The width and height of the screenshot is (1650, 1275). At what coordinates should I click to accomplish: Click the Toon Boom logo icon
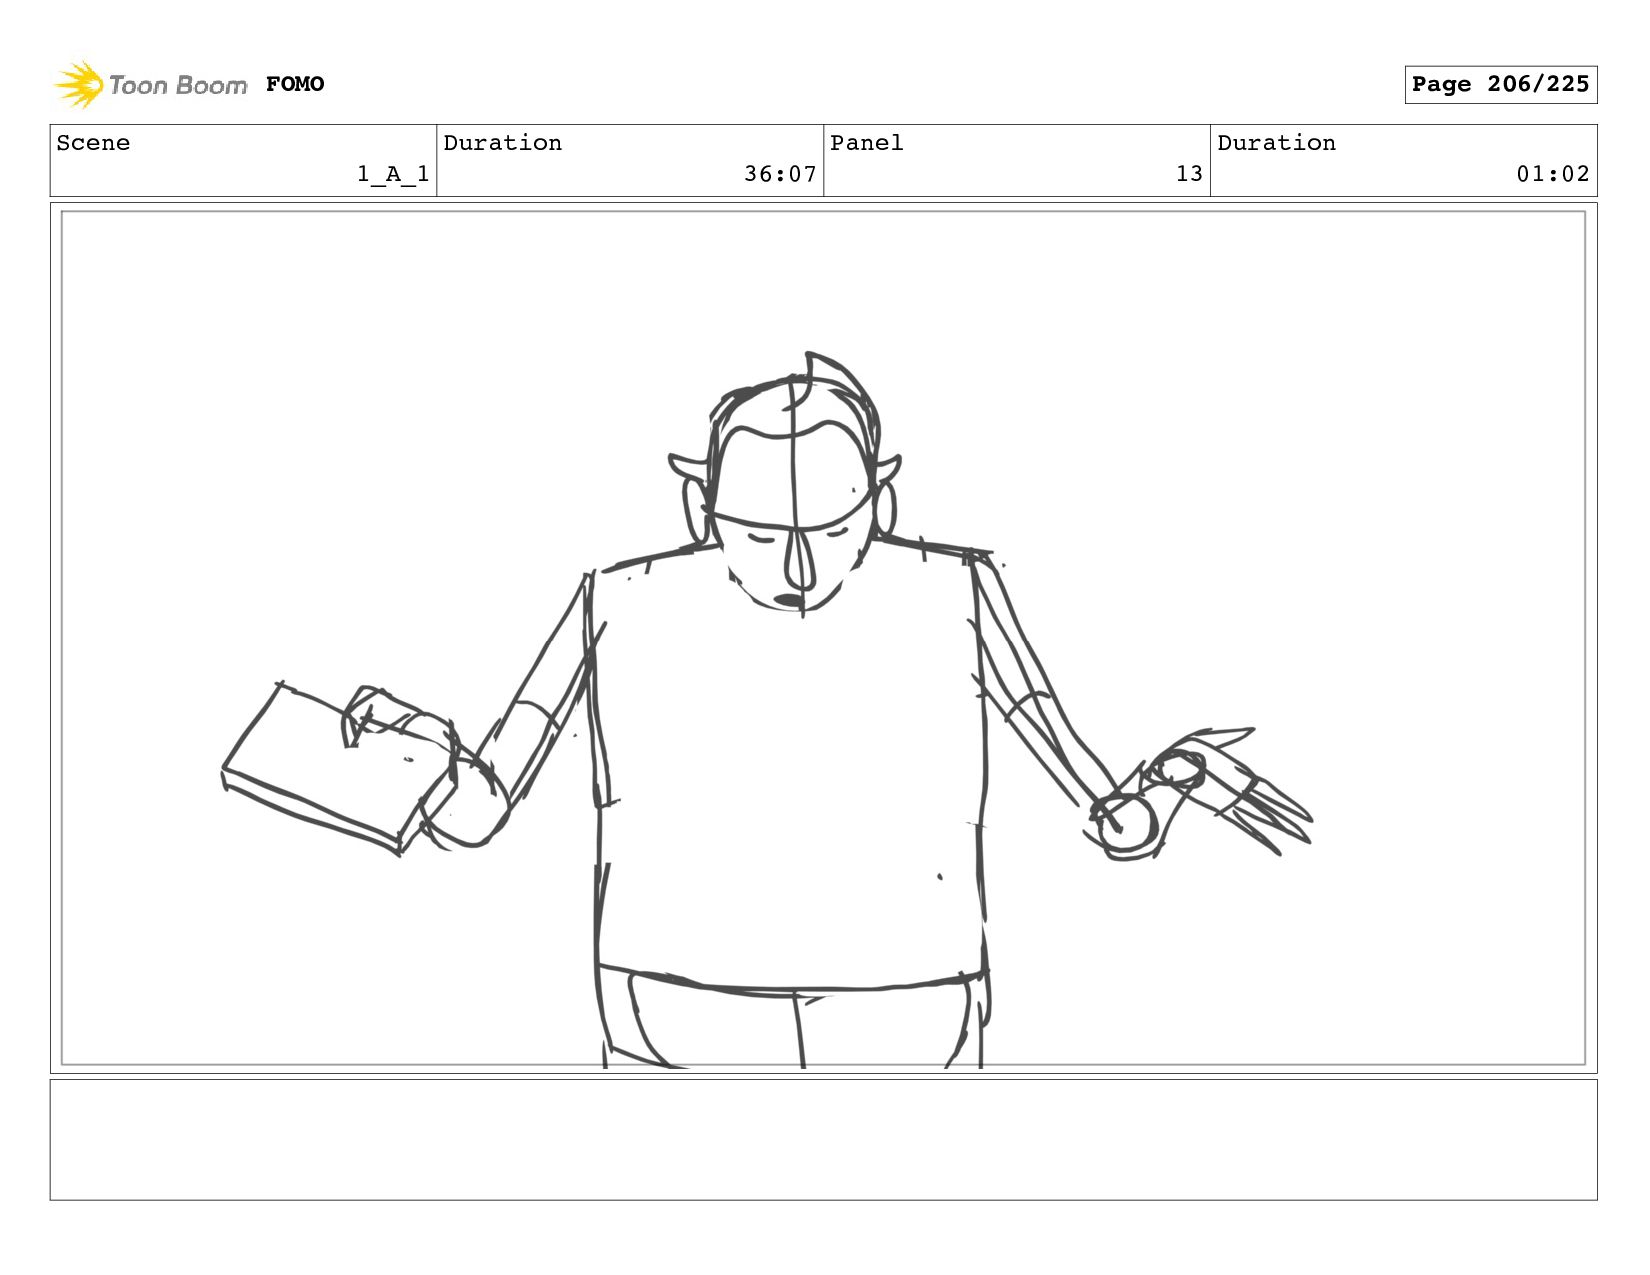click(79, 84)
